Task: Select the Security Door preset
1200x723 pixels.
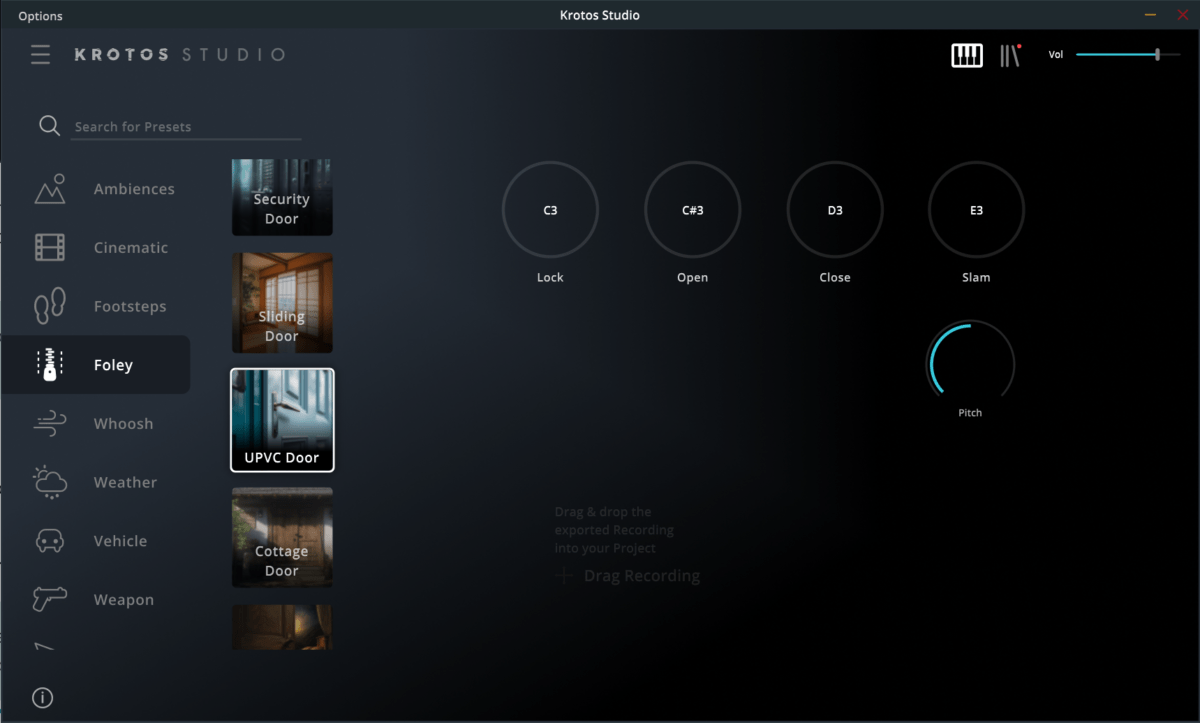Action: coord(282,197)
